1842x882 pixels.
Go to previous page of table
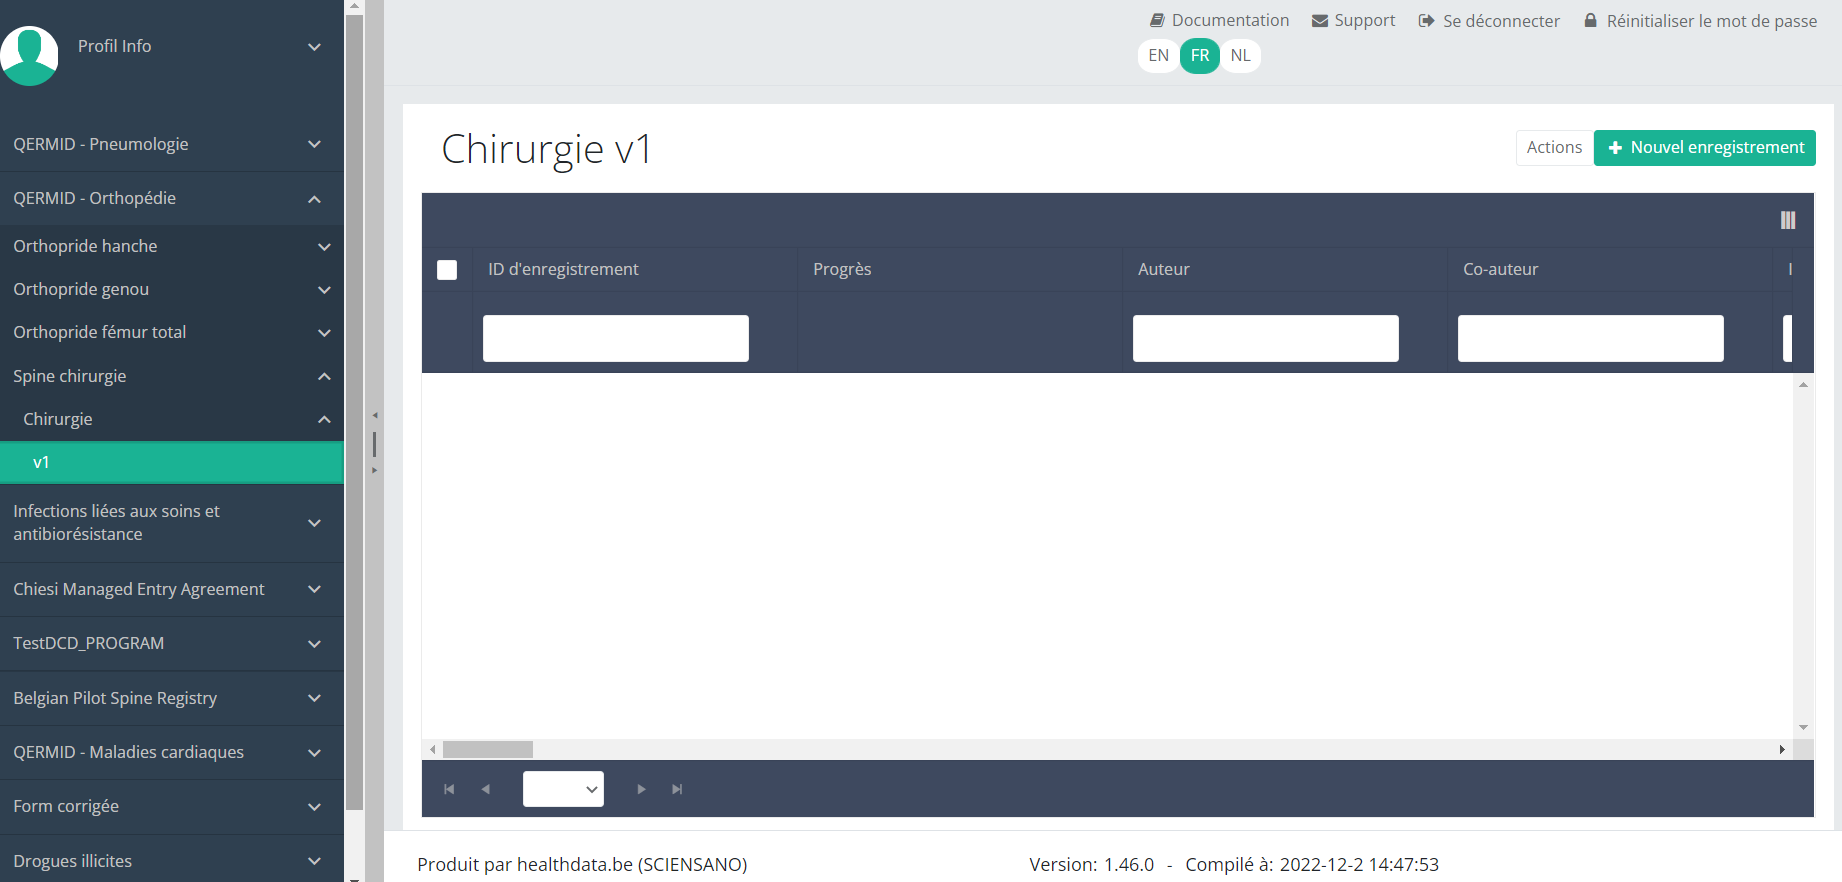[x=486, y=789]
